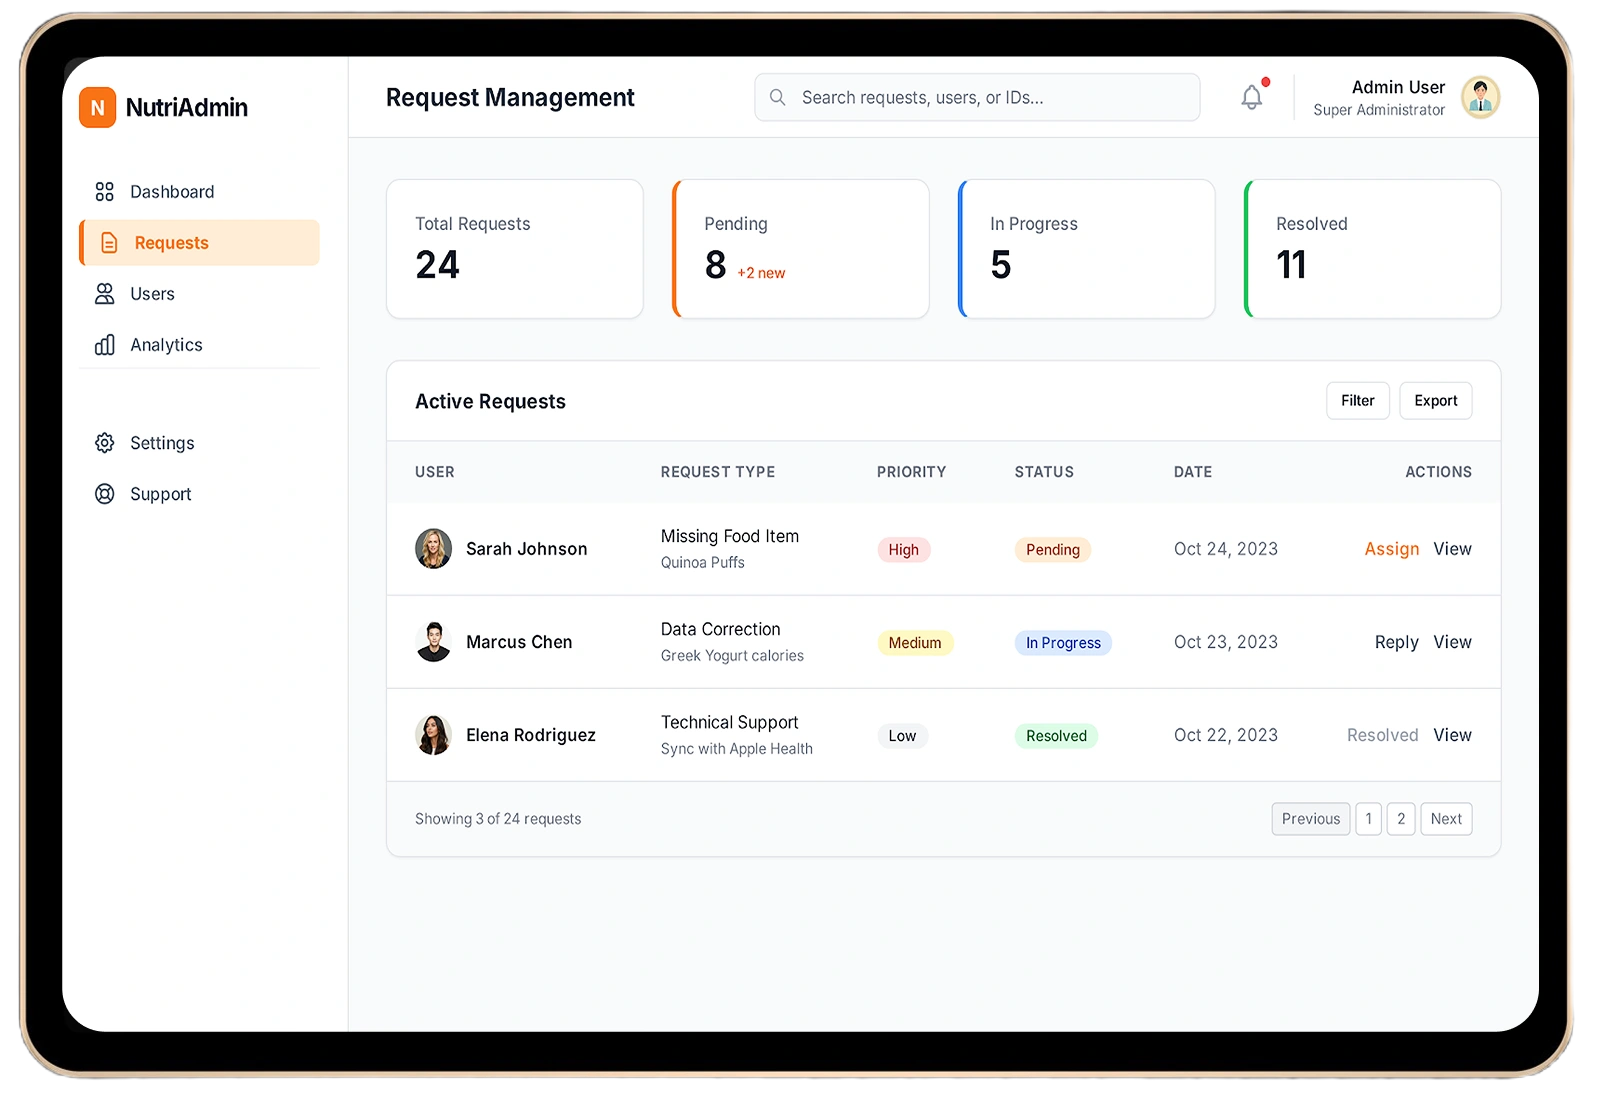Open Analytics via the bar chart icon
Screen dimensions: 1602x1115
(x=105, y=345)
